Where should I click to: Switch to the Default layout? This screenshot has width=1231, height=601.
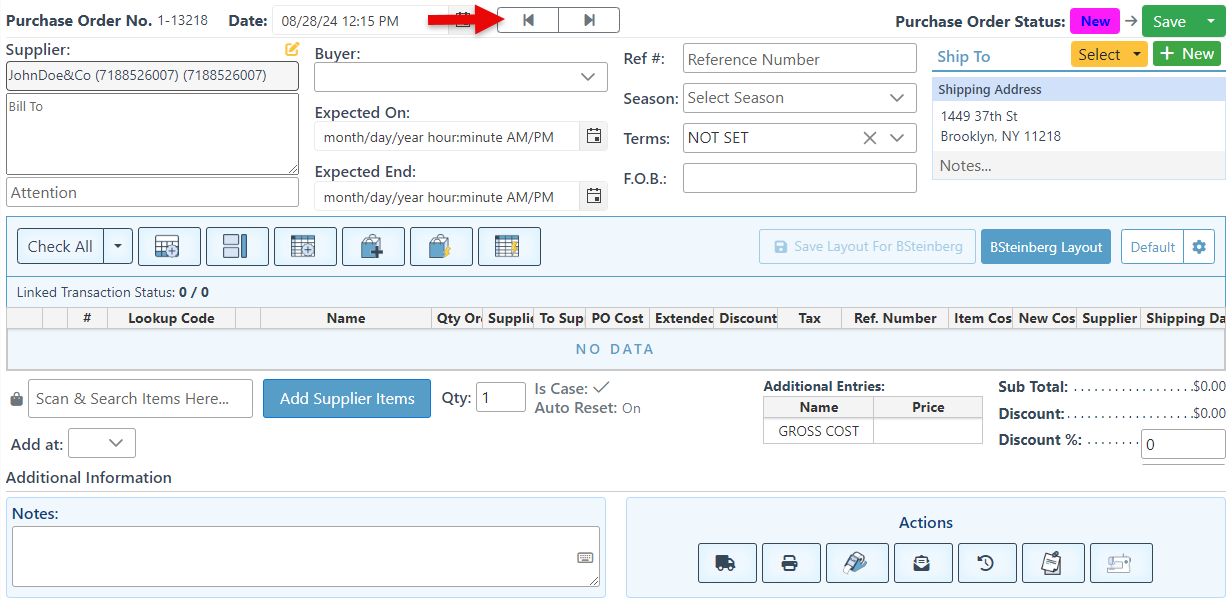[1152, 247]
